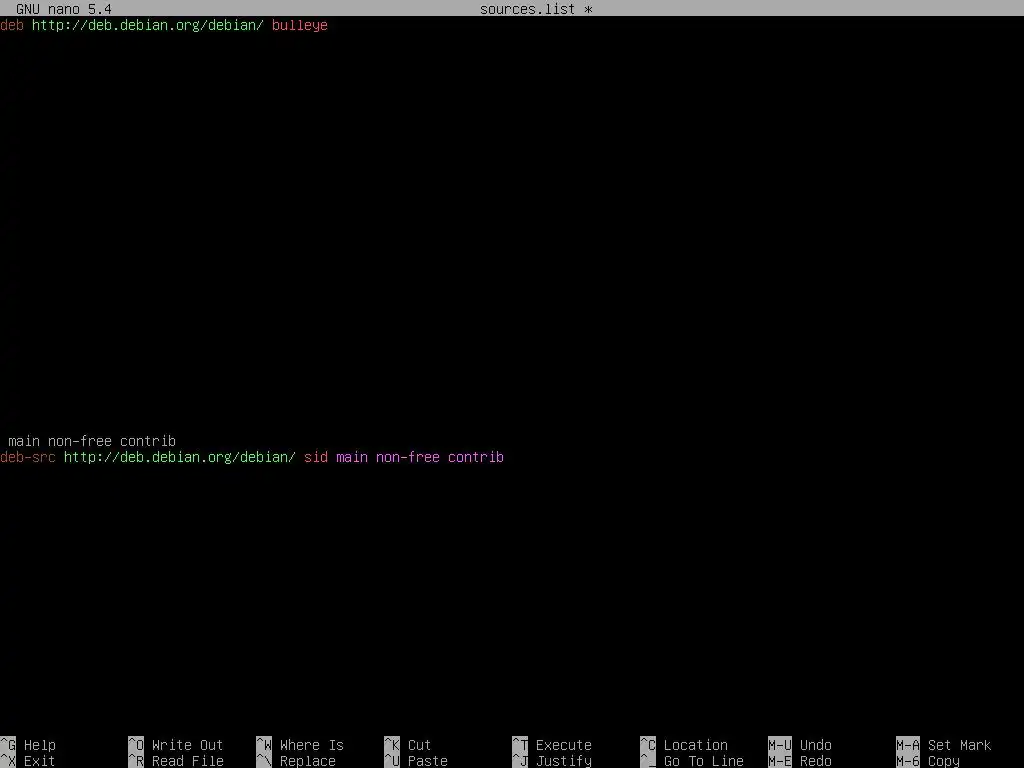Click the URL on the deb-src line
The height and width of the screenshot is (768, 1024).
pyautogui.click(x=180, y=457)
